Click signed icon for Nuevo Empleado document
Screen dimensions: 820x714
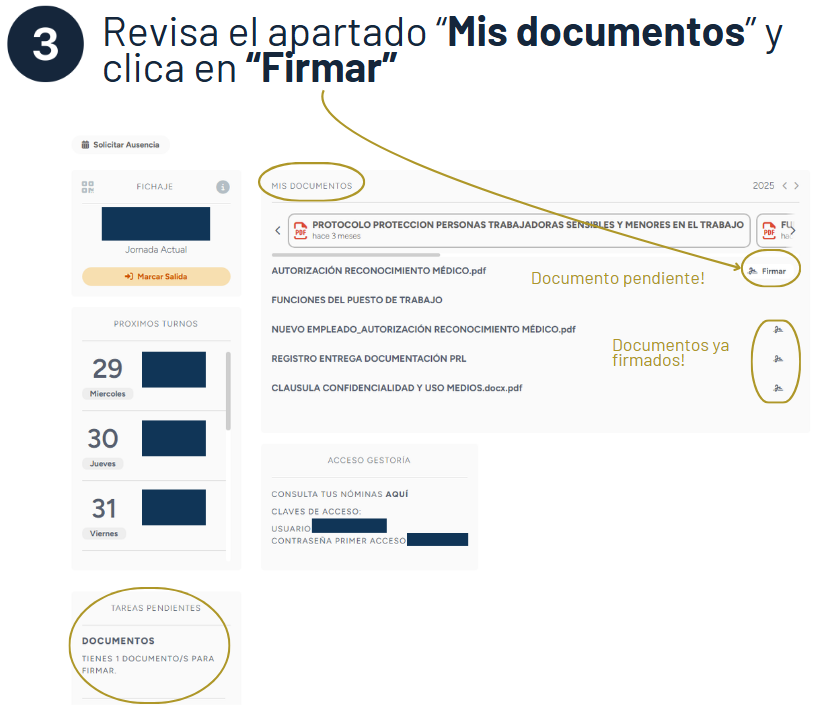pyautogui.click(x=778, y=329)
